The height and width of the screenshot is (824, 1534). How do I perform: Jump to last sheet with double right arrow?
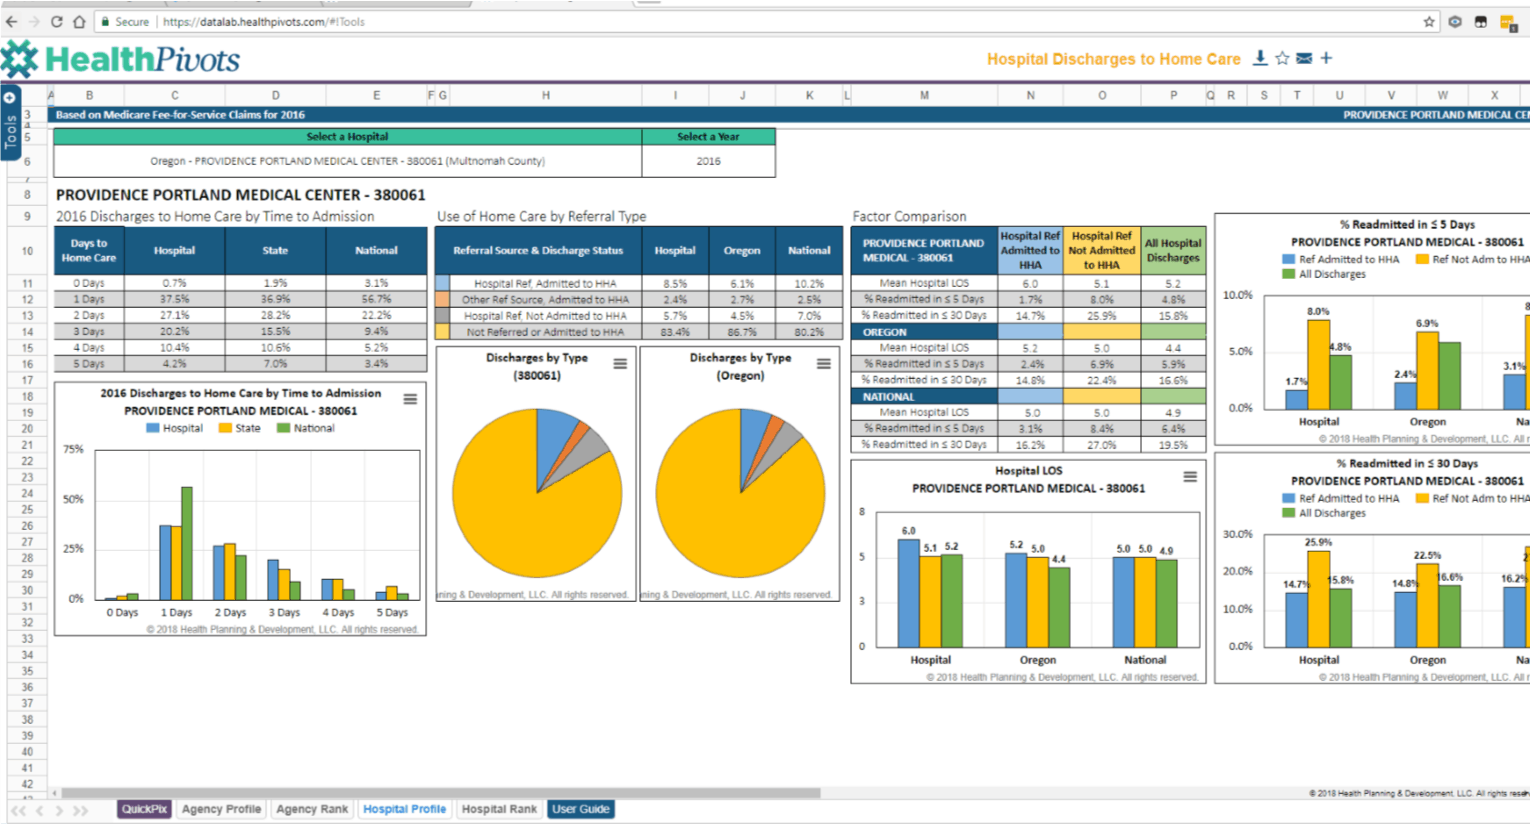tap(81, 810)
